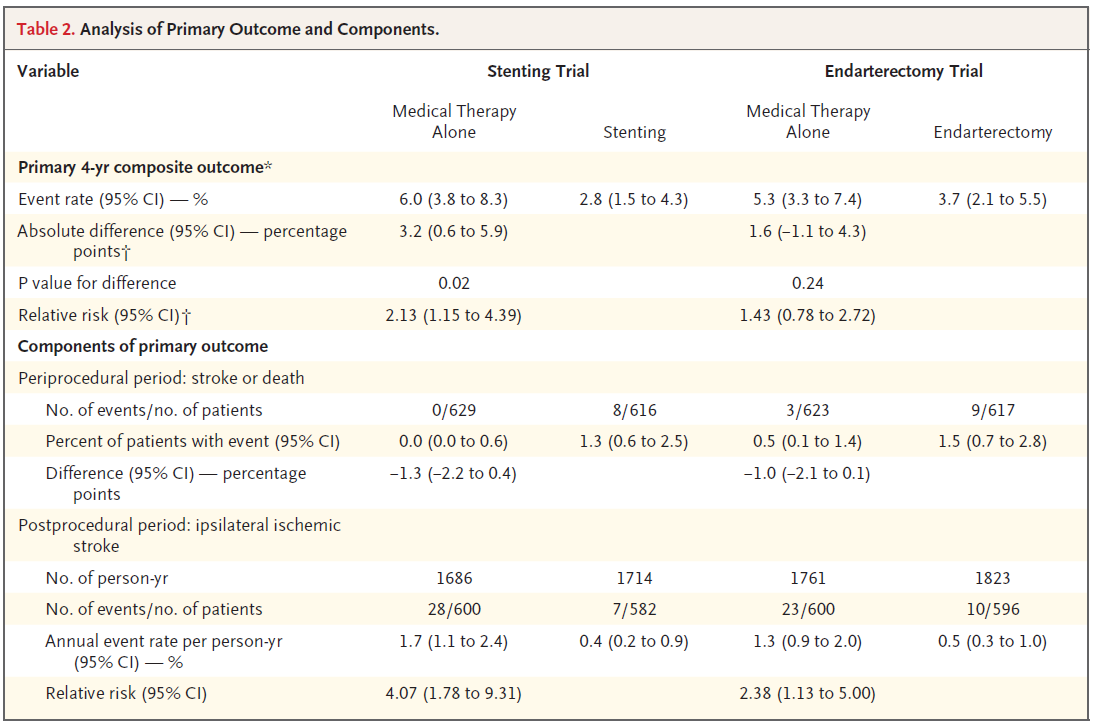Viewport: 1093px width, 726px height.
Task: Click the P value 0.02 cell
Action: point(454,283)
